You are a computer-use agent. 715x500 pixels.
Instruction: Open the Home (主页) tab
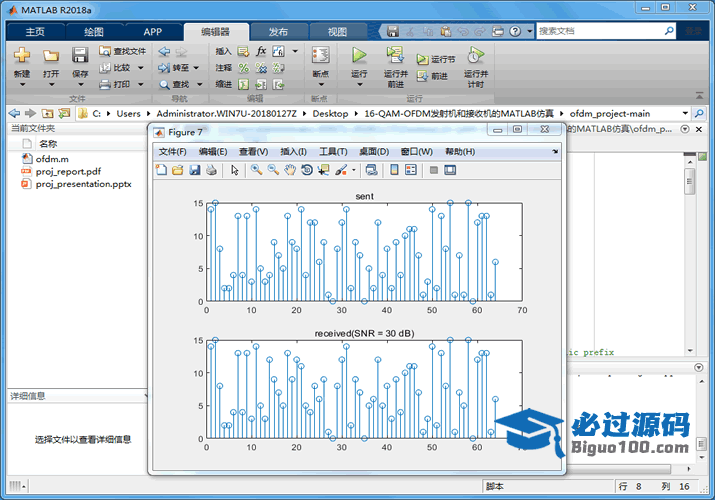pos(35,31)
